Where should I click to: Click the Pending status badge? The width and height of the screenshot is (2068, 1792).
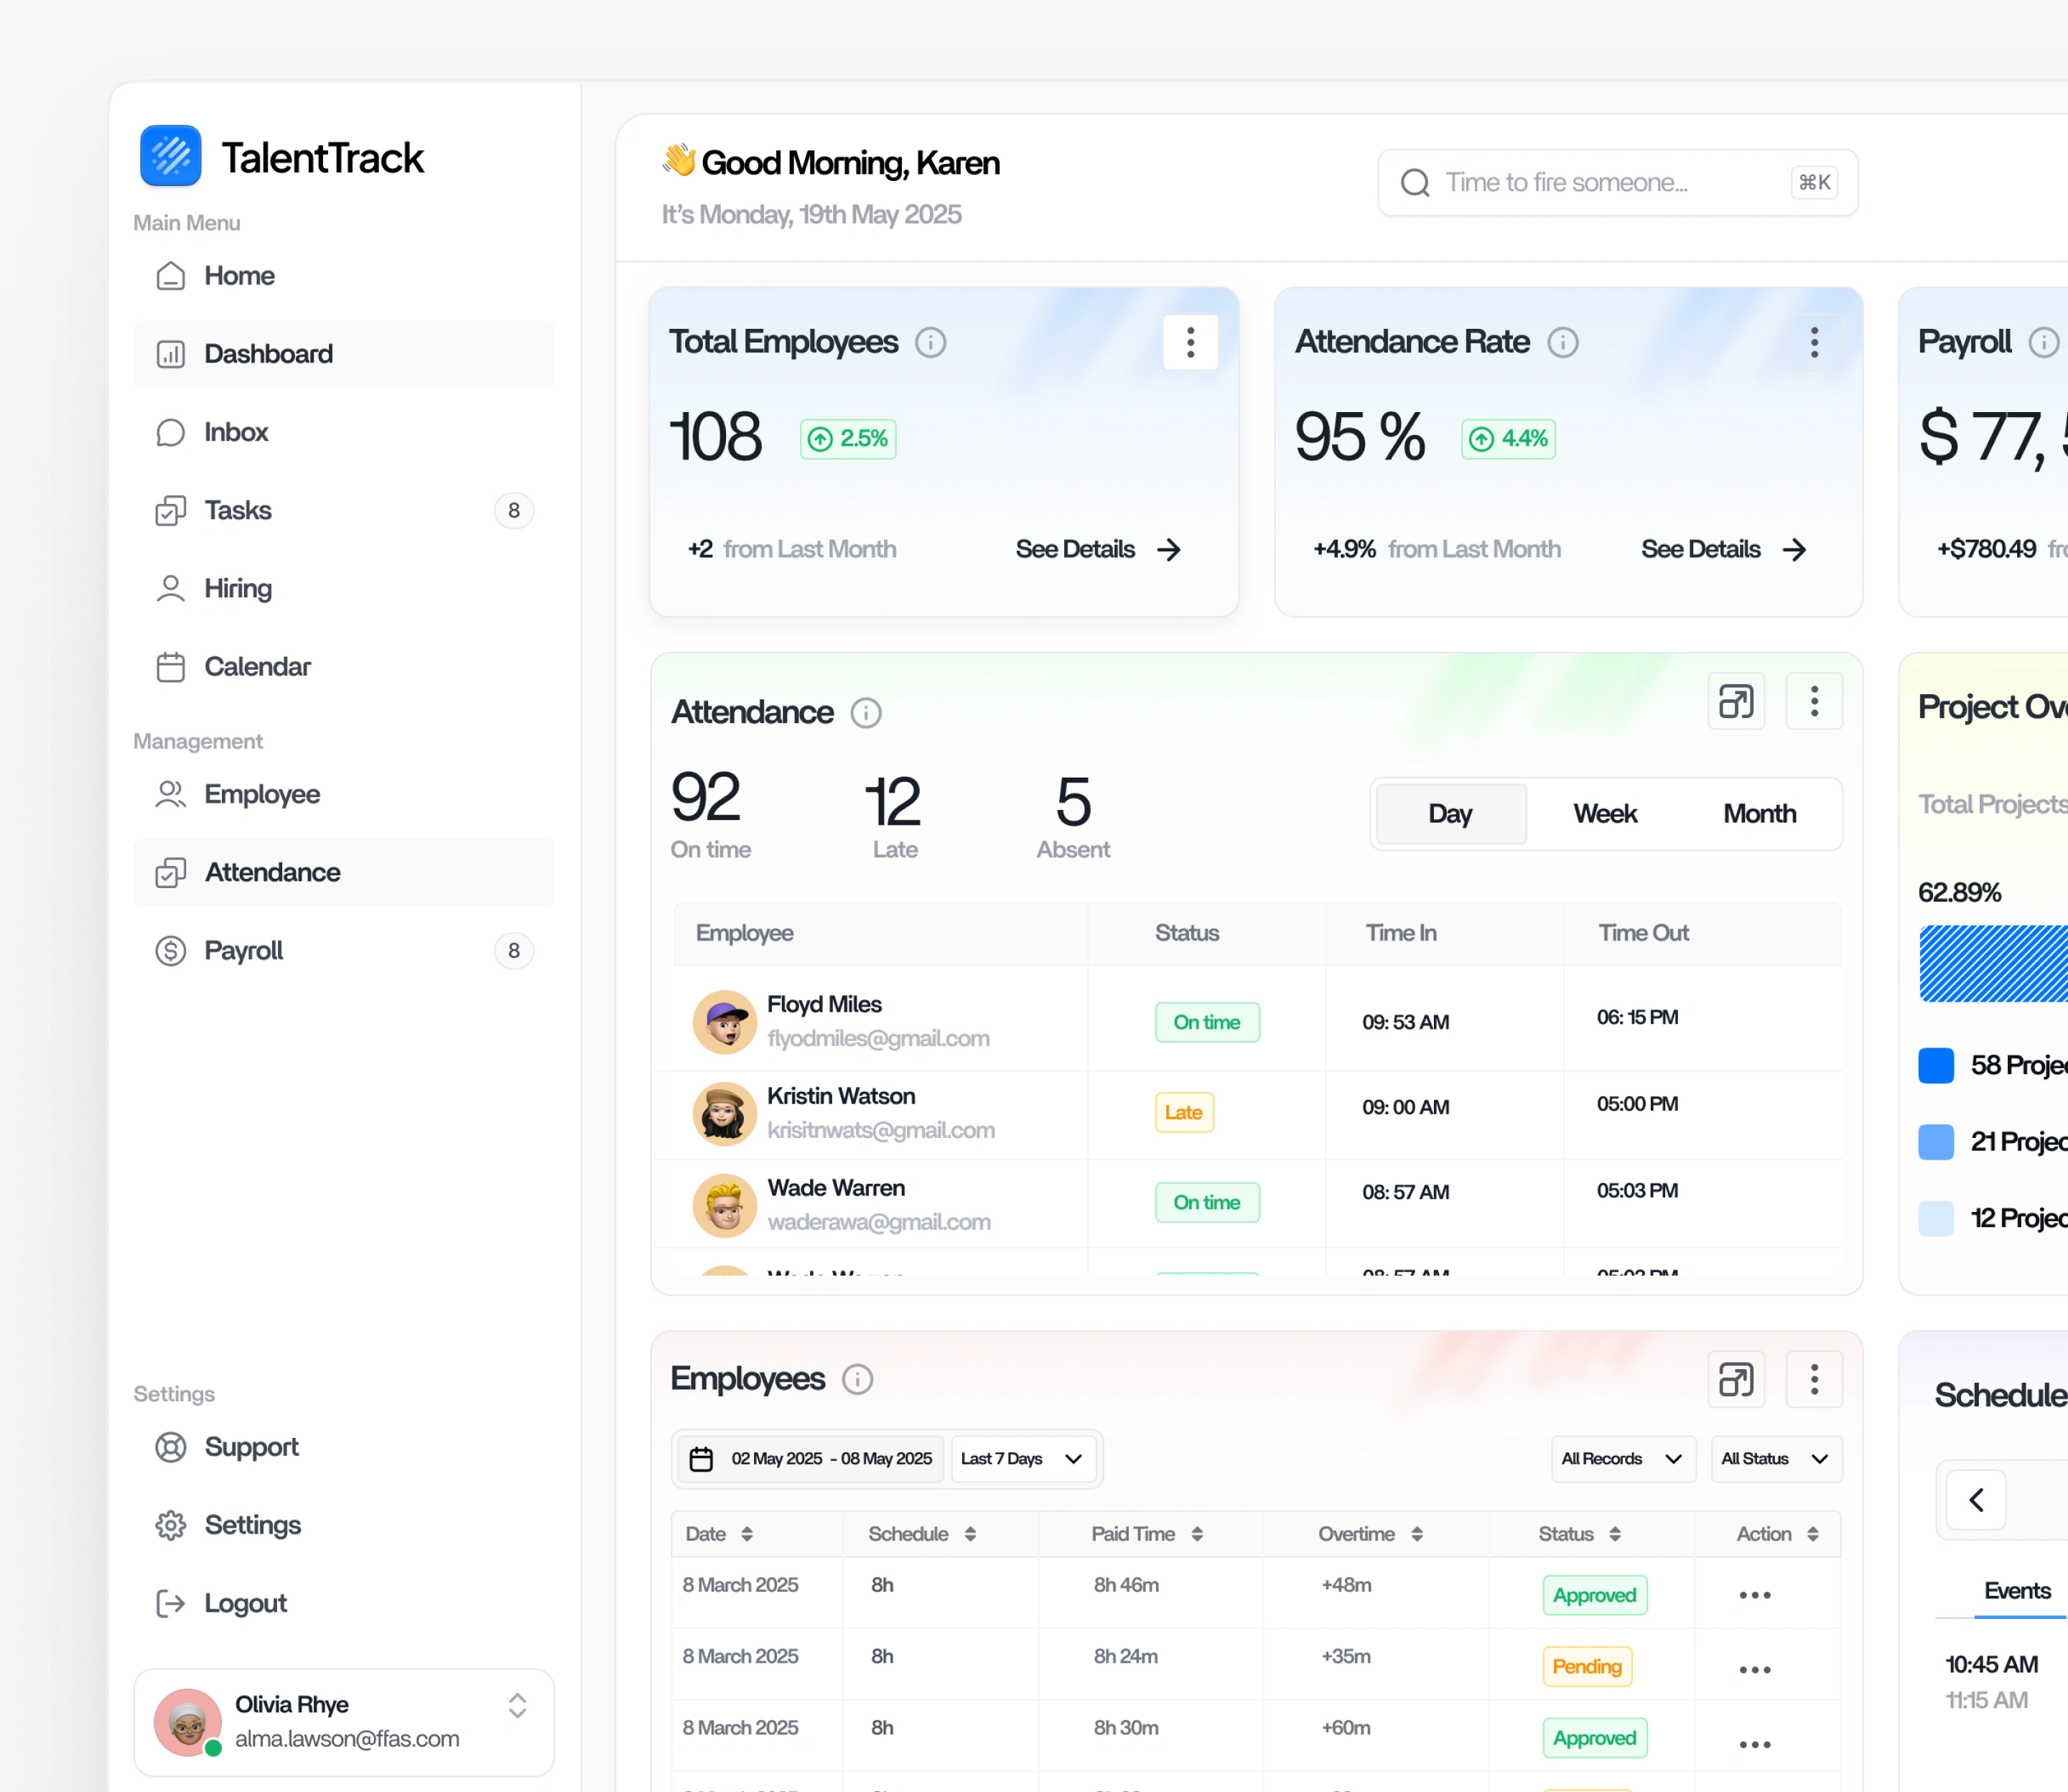(1587, 1666)
